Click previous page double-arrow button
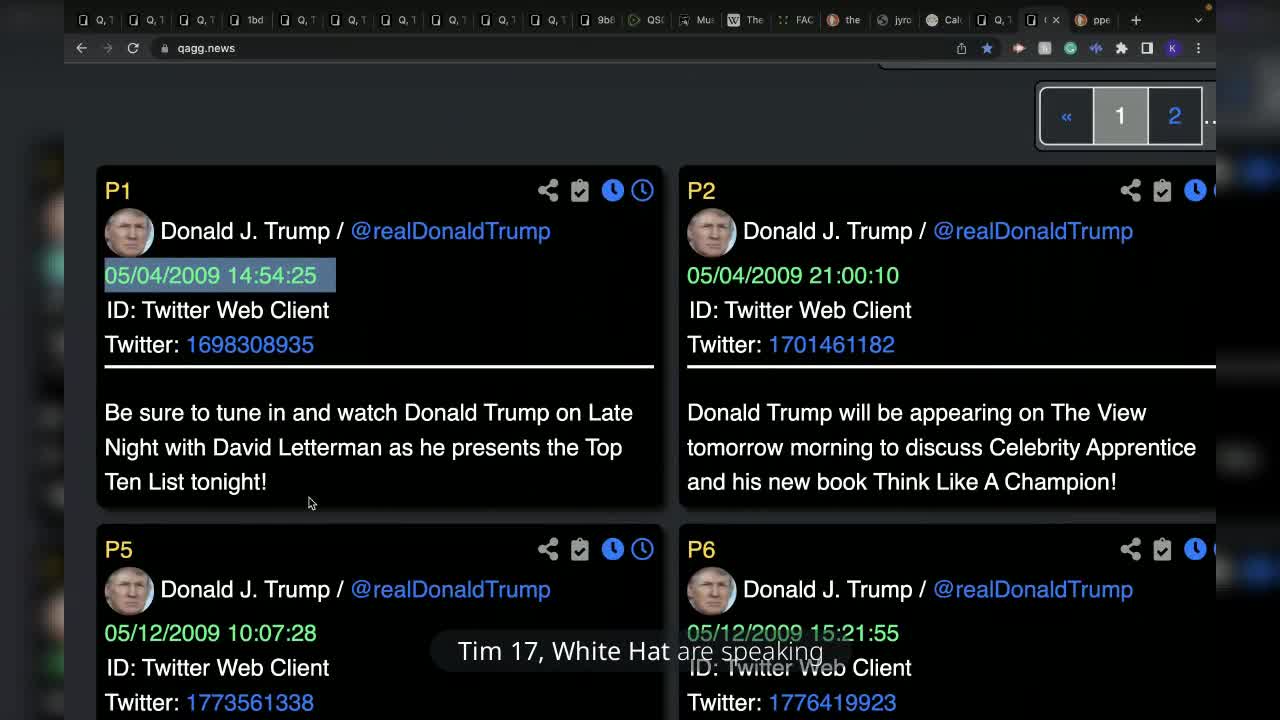This screenshot has width=1280, height=720. coord(1066,116)
